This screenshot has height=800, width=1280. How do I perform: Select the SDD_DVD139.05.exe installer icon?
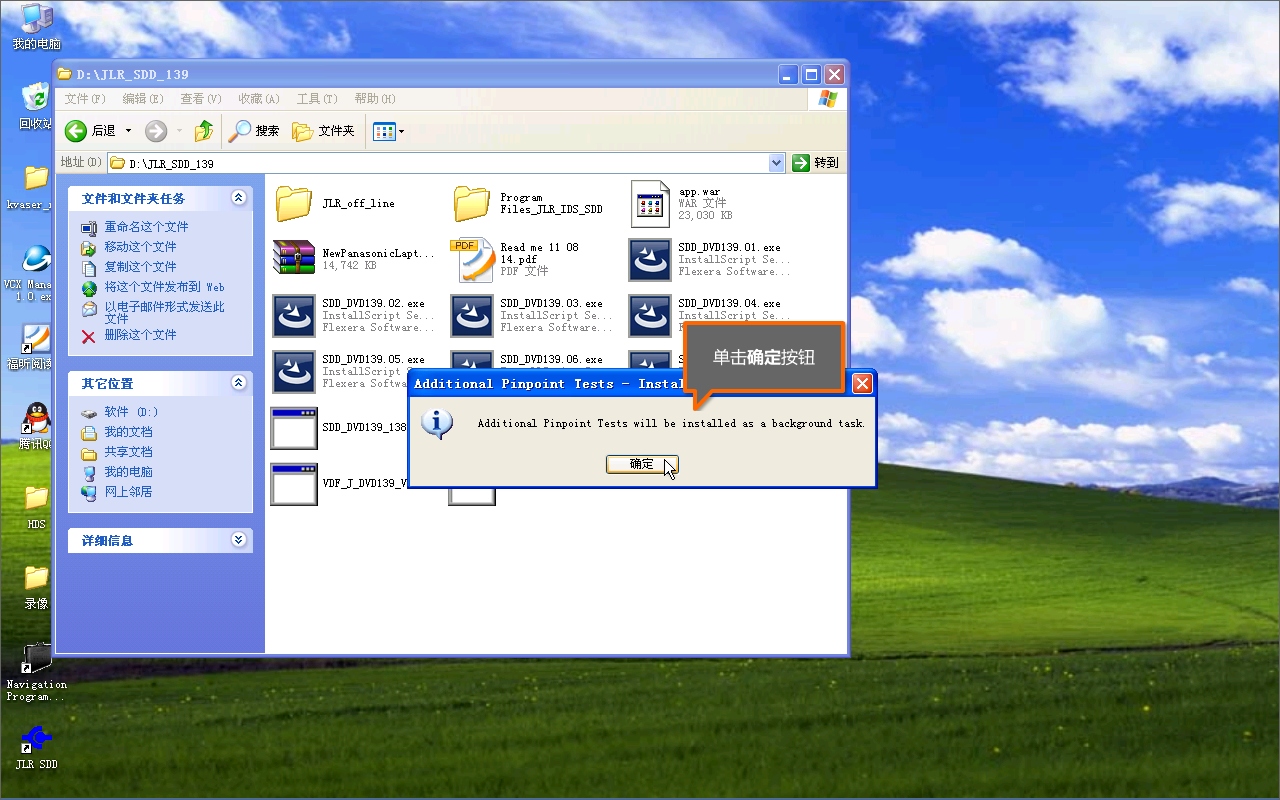(x=294, y=371)
